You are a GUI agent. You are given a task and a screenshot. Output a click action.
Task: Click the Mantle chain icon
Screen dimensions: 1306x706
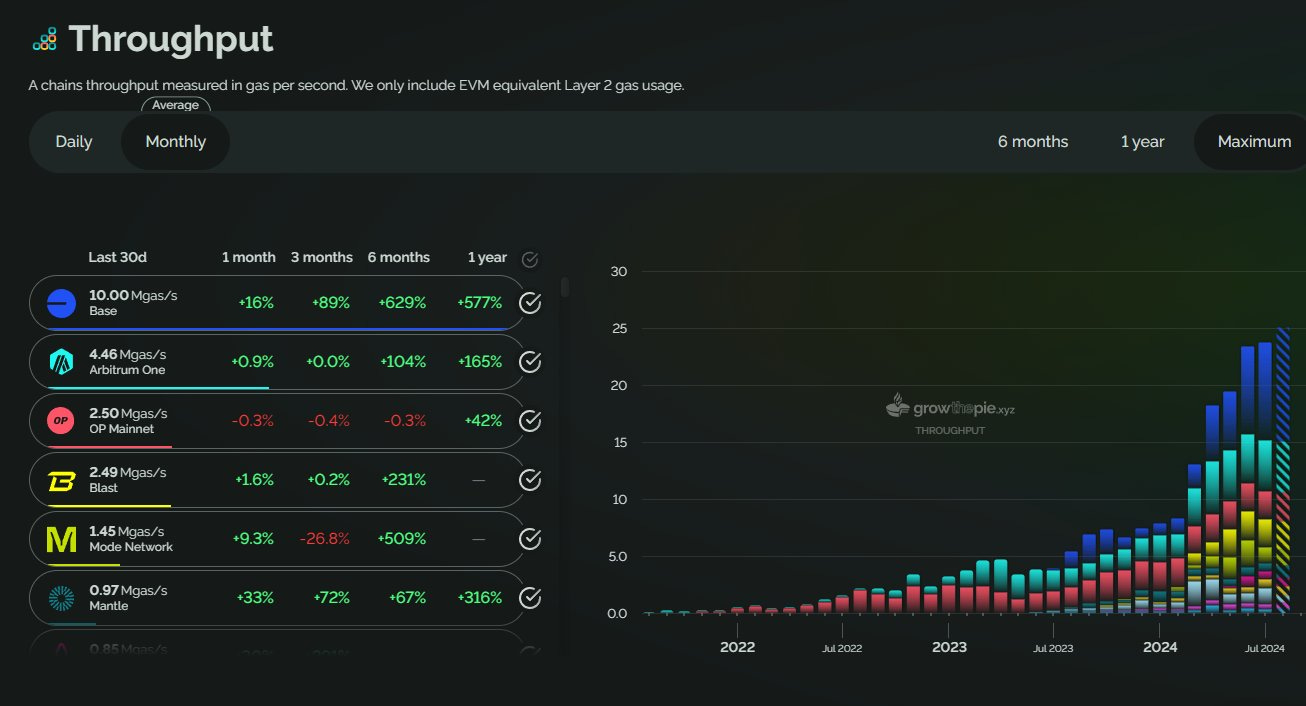[59, 597]
